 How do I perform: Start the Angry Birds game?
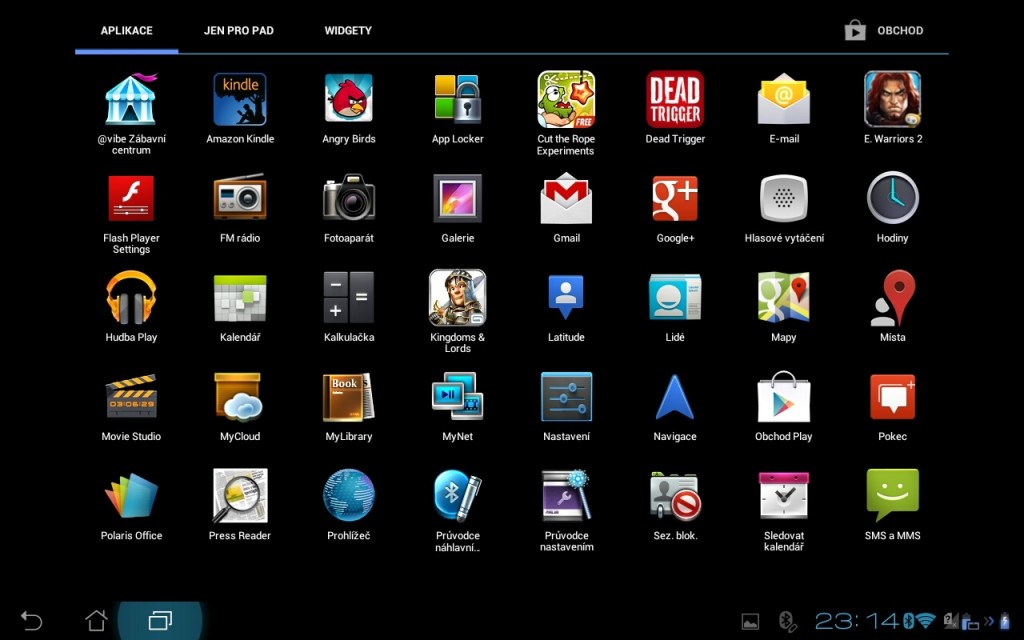349,99
